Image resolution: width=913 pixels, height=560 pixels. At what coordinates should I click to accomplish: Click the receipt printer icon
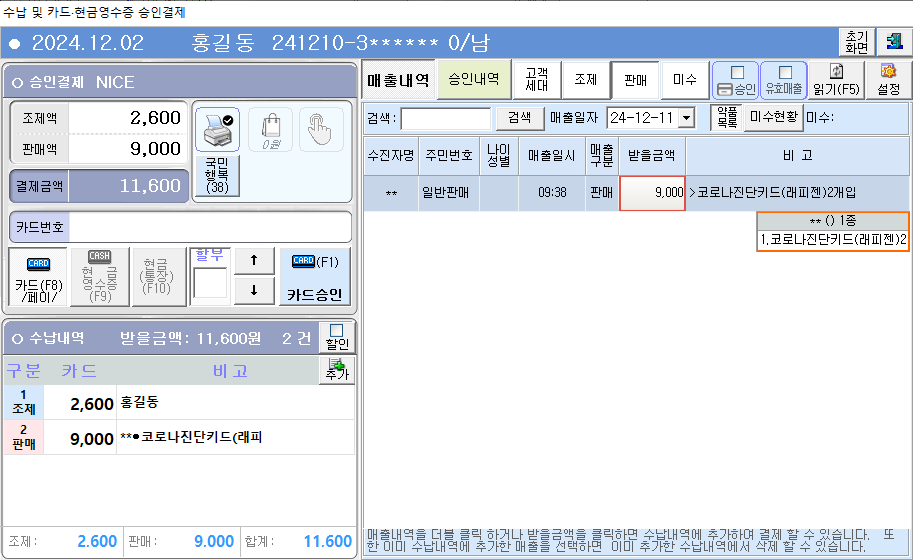[218, 129]
